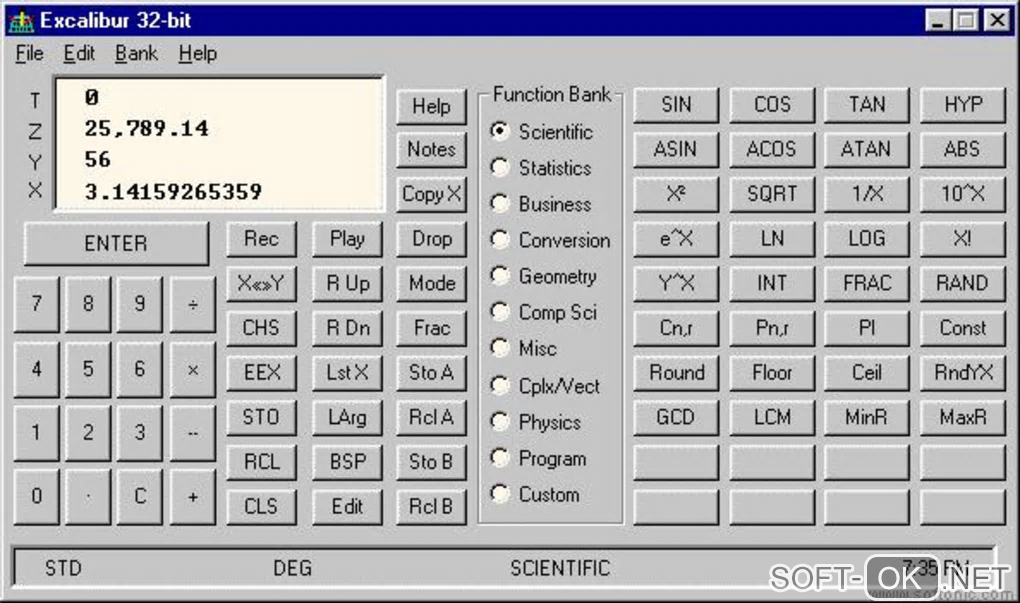Select the Statistics function bank
This screenshot has width=1020, height=603.
541,168
